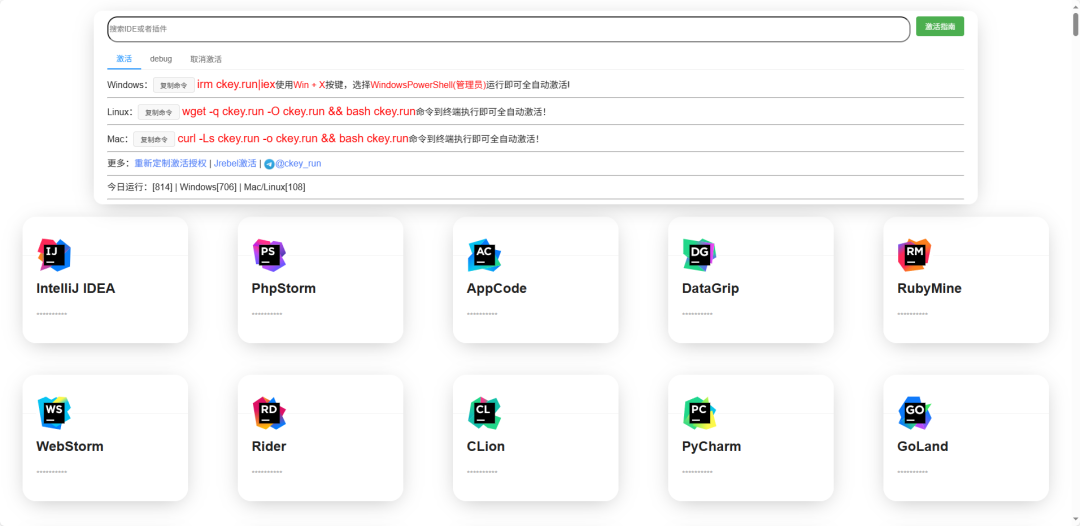Click the PyCharm logo icon
This screenshot has width=1080, height=526.
pyautogui.click(x=699, y=412)
